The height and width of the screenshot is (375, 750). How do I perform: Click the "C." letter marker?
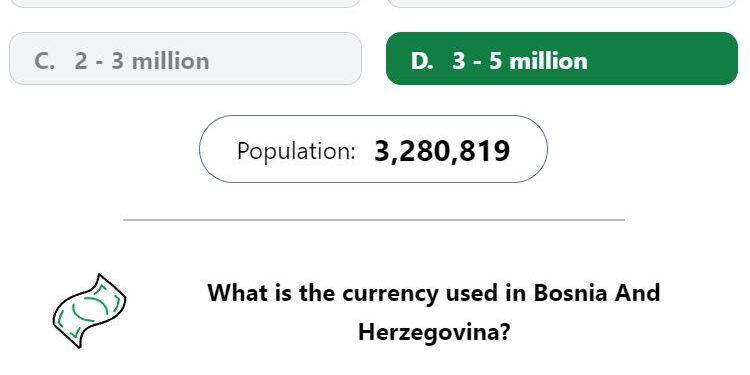tap(44, 61)
